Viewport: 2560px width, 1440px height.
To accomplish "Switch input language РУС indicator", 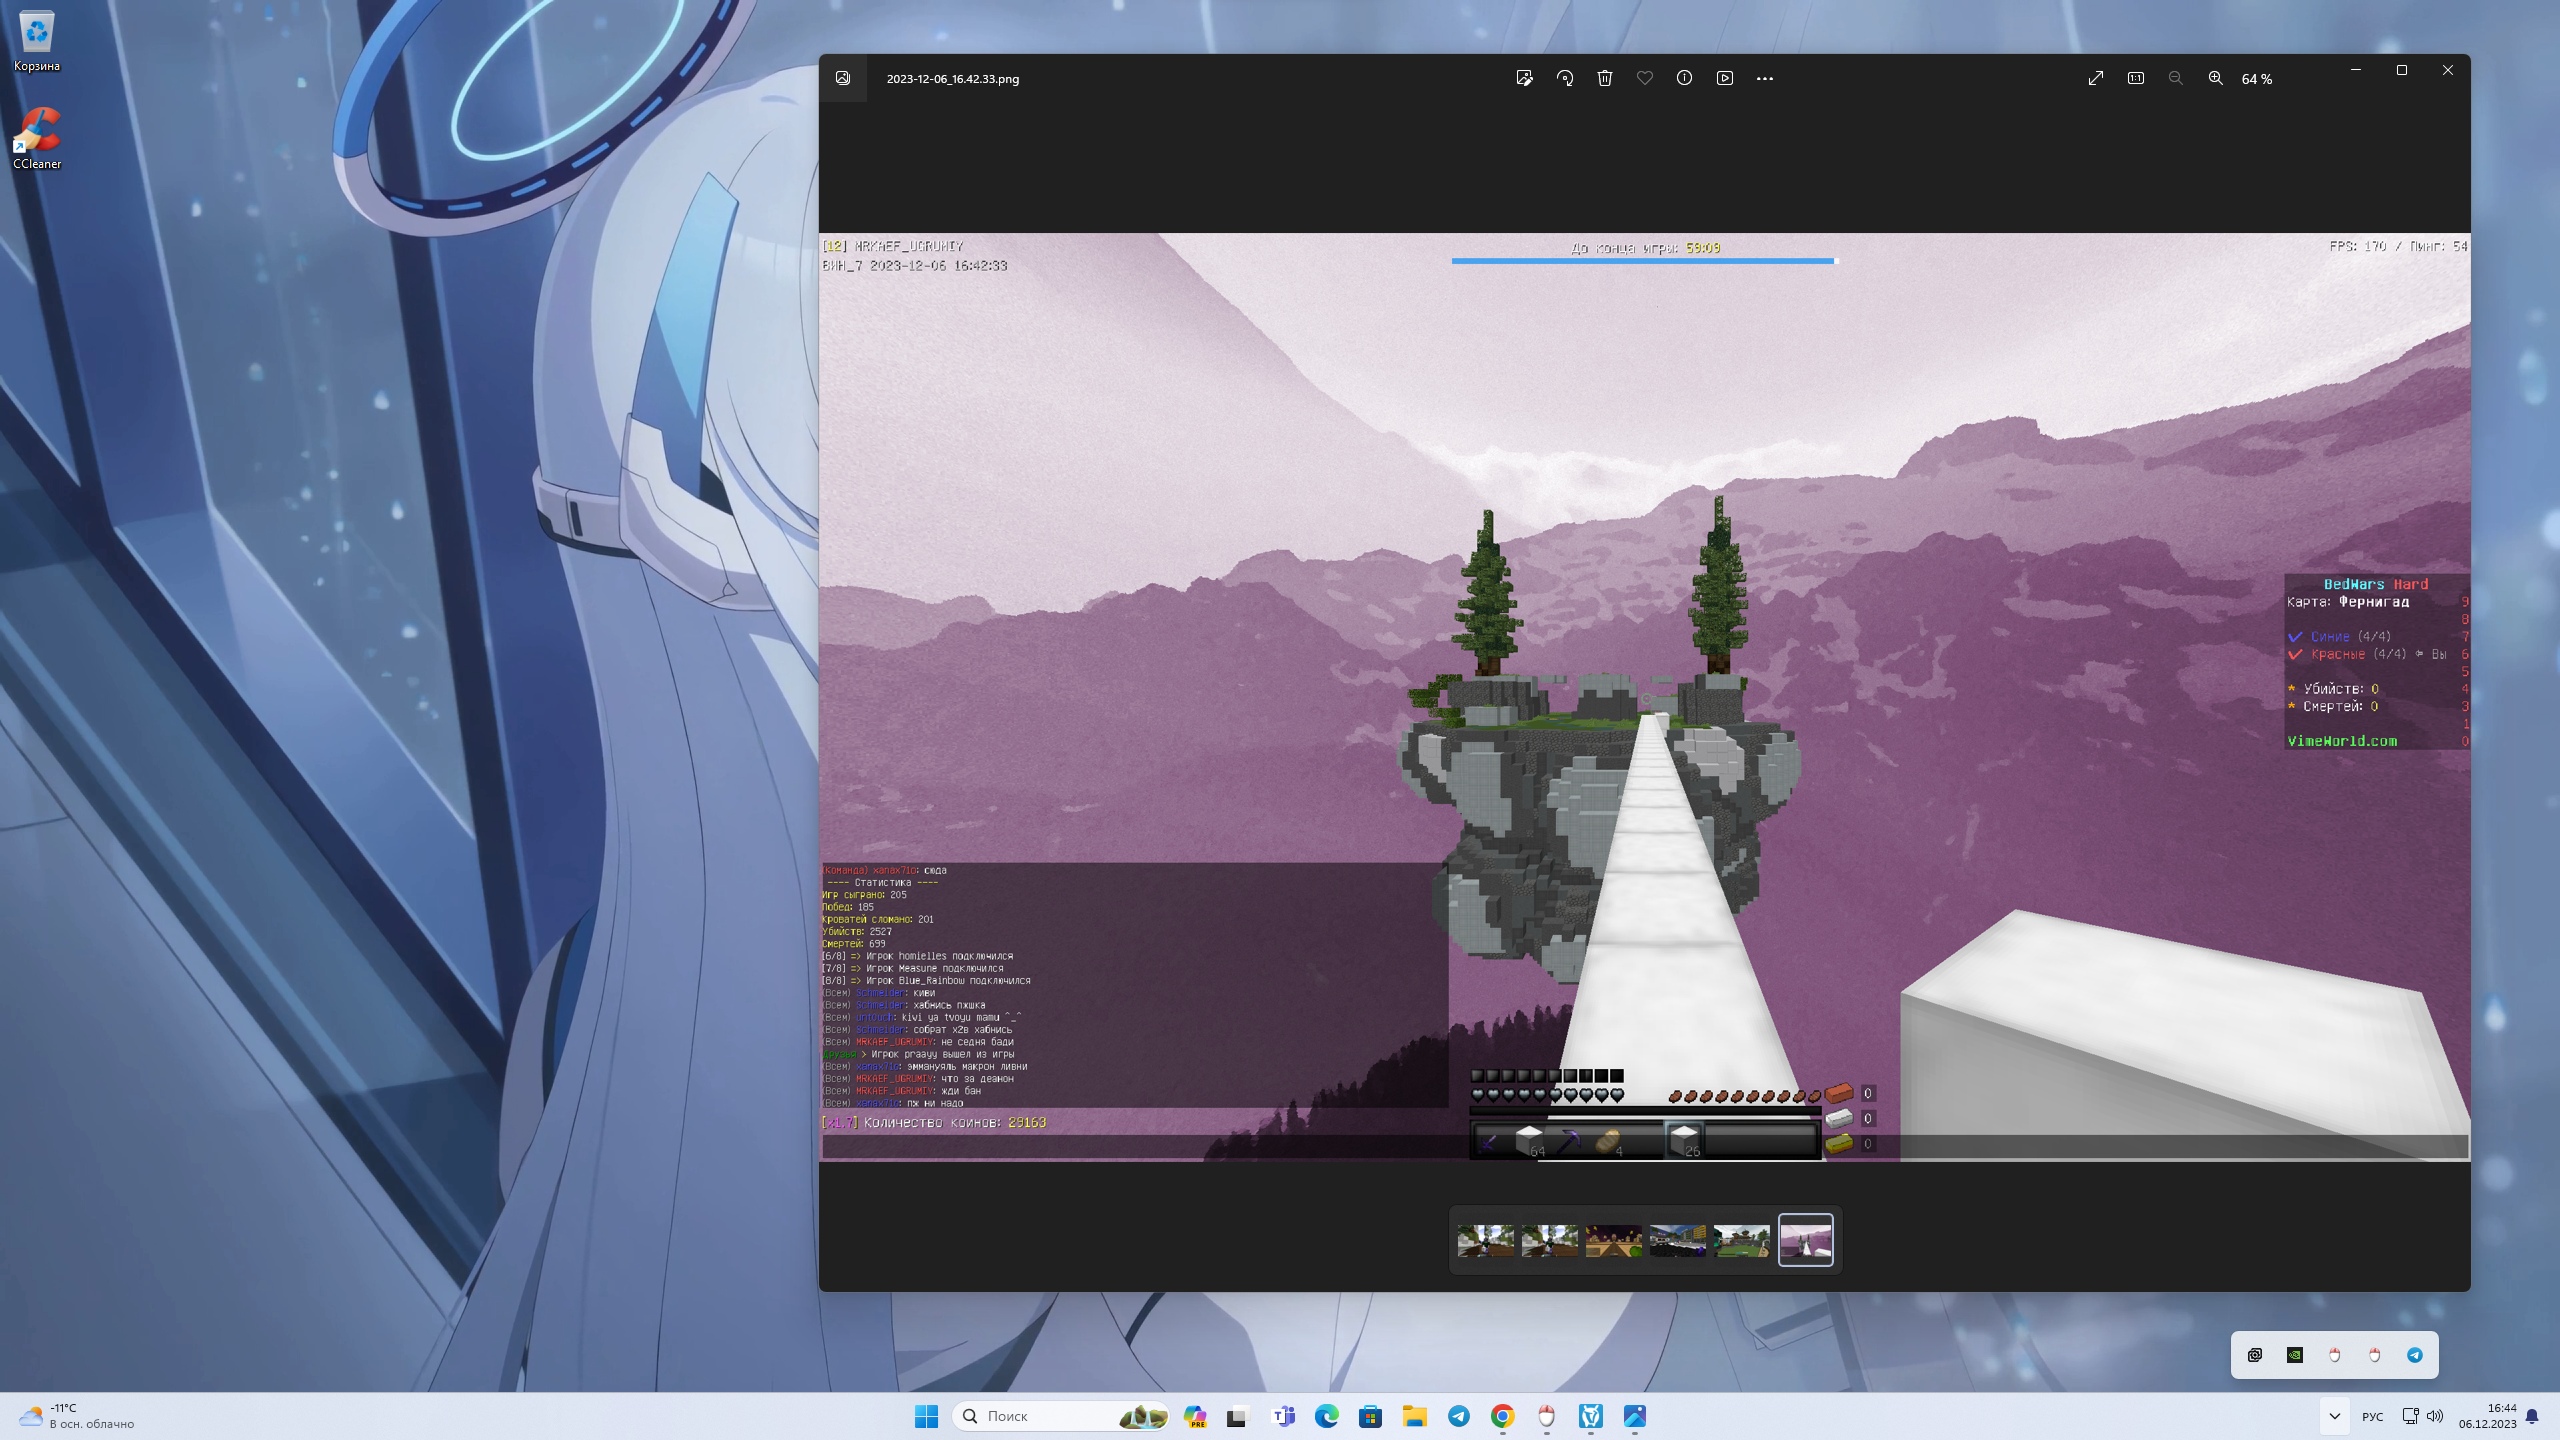I will click(2372, 1416).
